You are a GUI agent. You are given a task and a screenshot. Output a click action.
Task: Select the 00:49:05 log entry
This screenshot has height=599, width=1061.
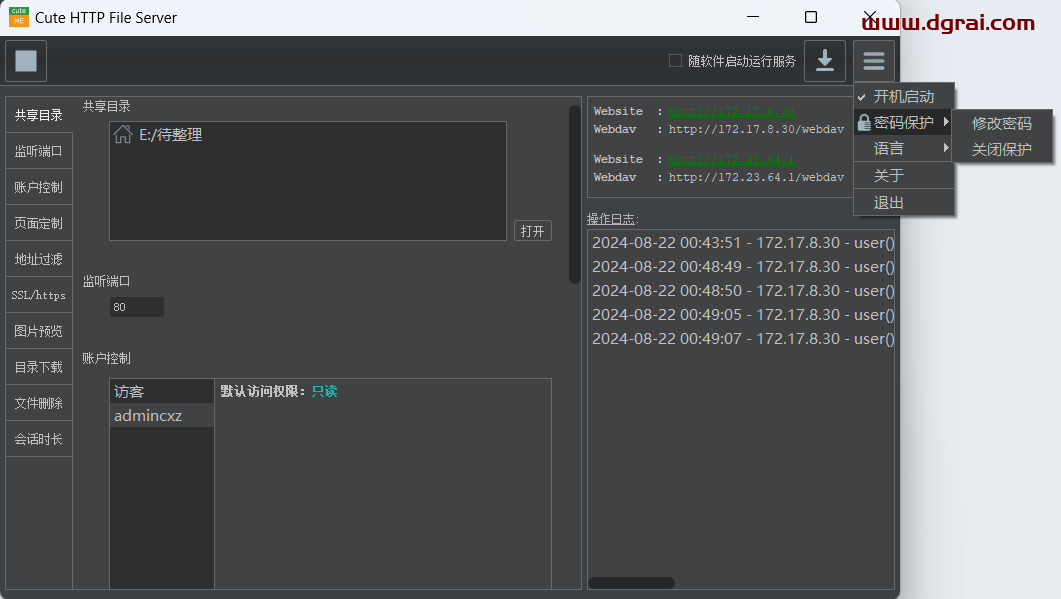tap(743, 315)
